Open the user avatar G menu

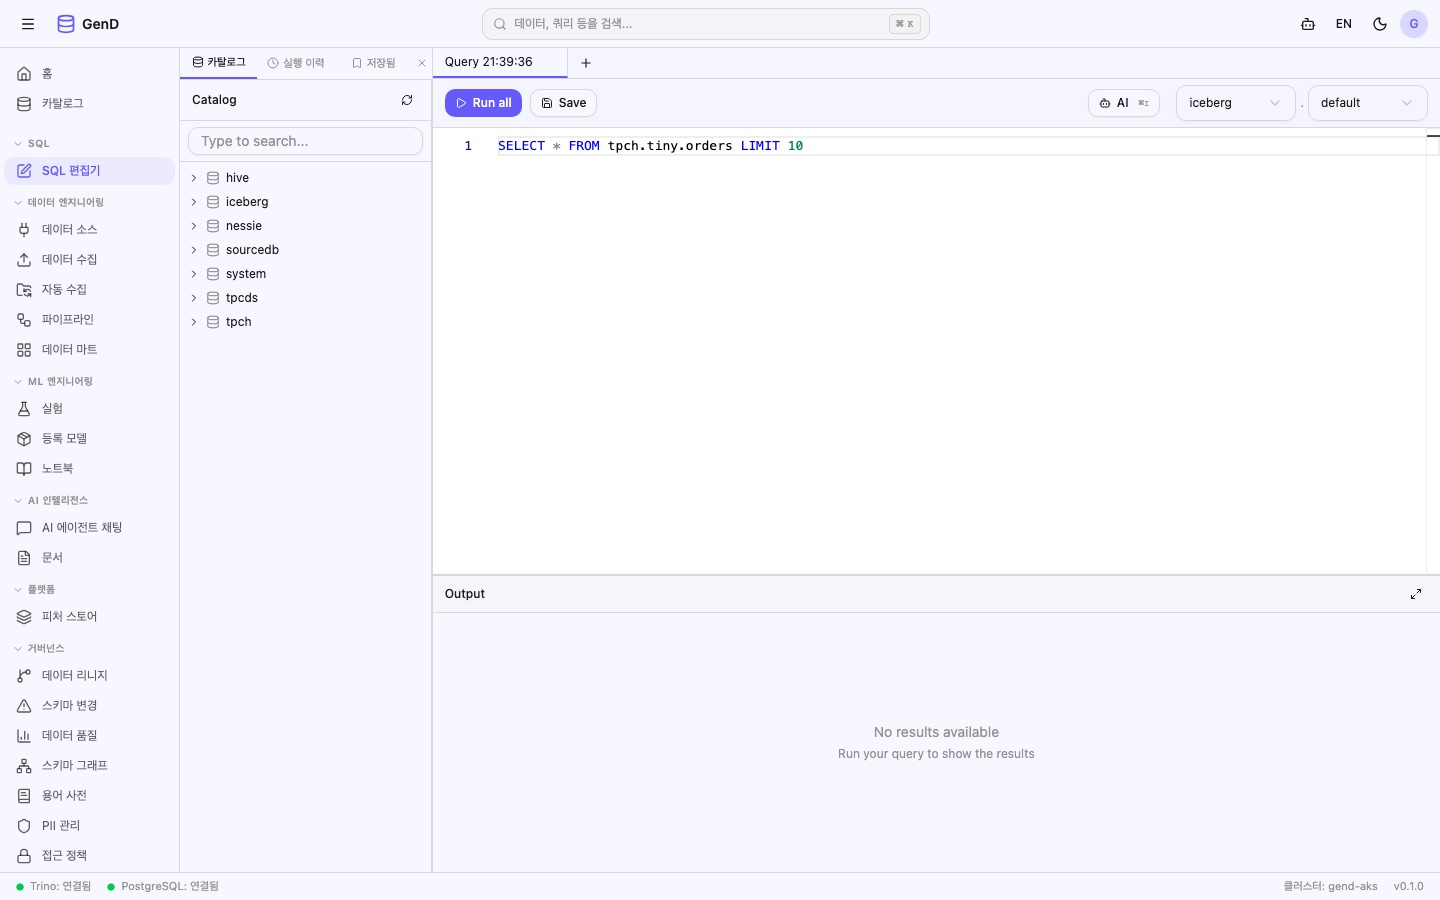click(x=1414, y=24)
